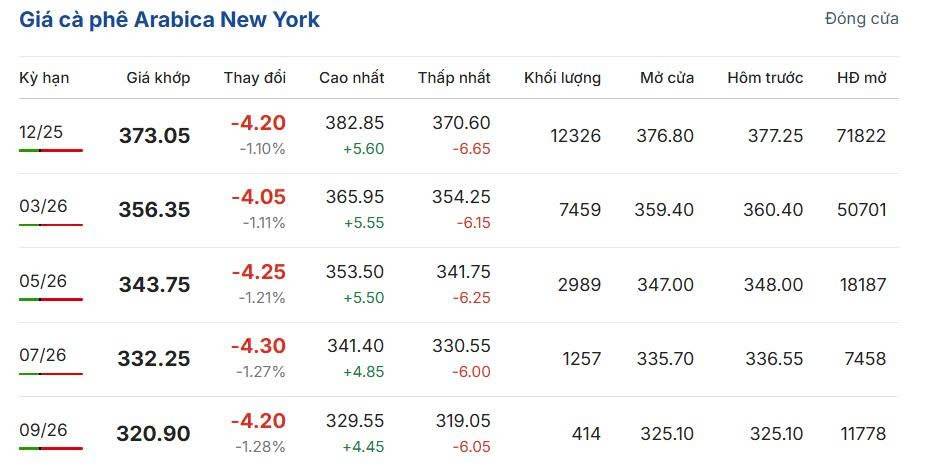Select the 09/26 contract term
Image resolution: width=934 pixels, height=470 pixels.
[43, 430]
